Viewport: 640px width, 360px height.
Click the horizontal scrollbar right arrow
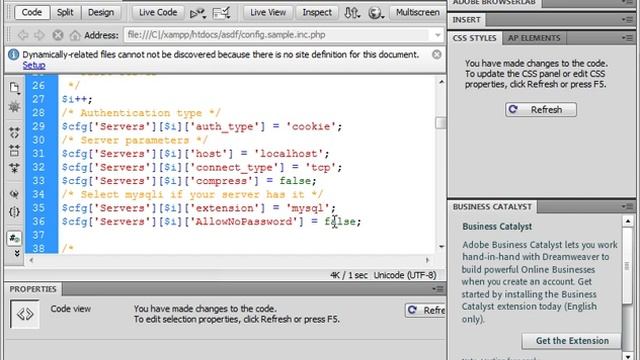[x=427, y=260]
